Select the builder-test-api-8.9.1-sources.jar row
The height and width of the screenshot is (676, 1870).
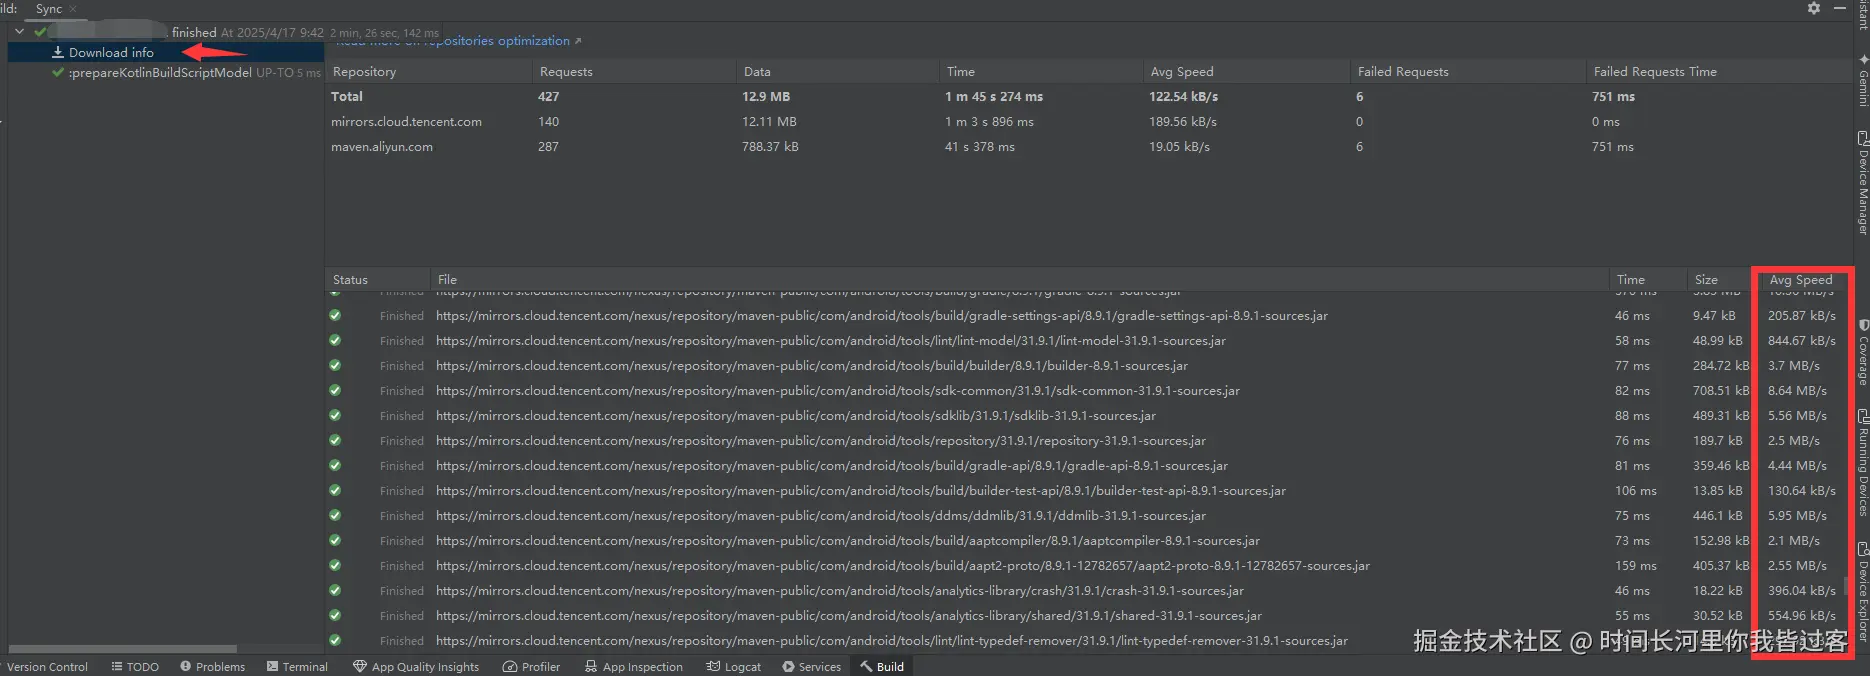point(1088,491)
